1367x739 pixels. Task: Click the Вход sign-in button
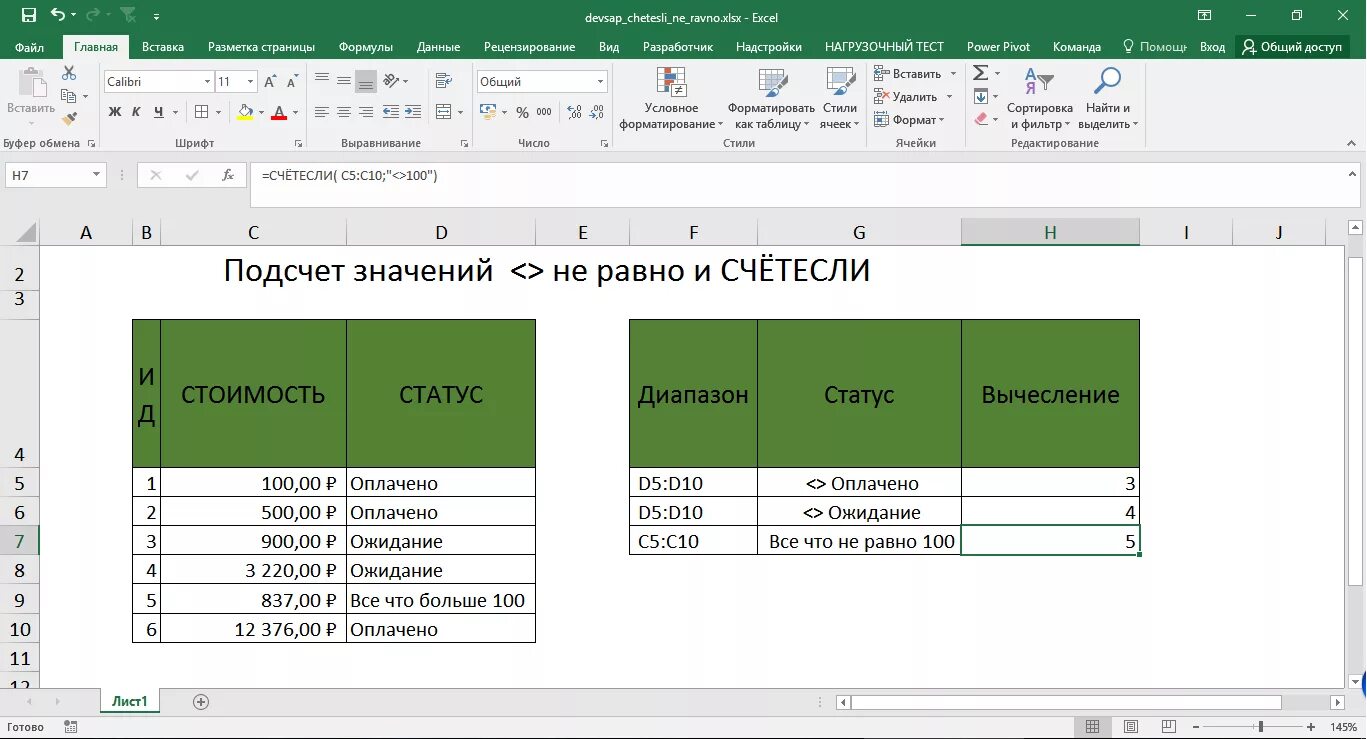[x=1212, y=47]
